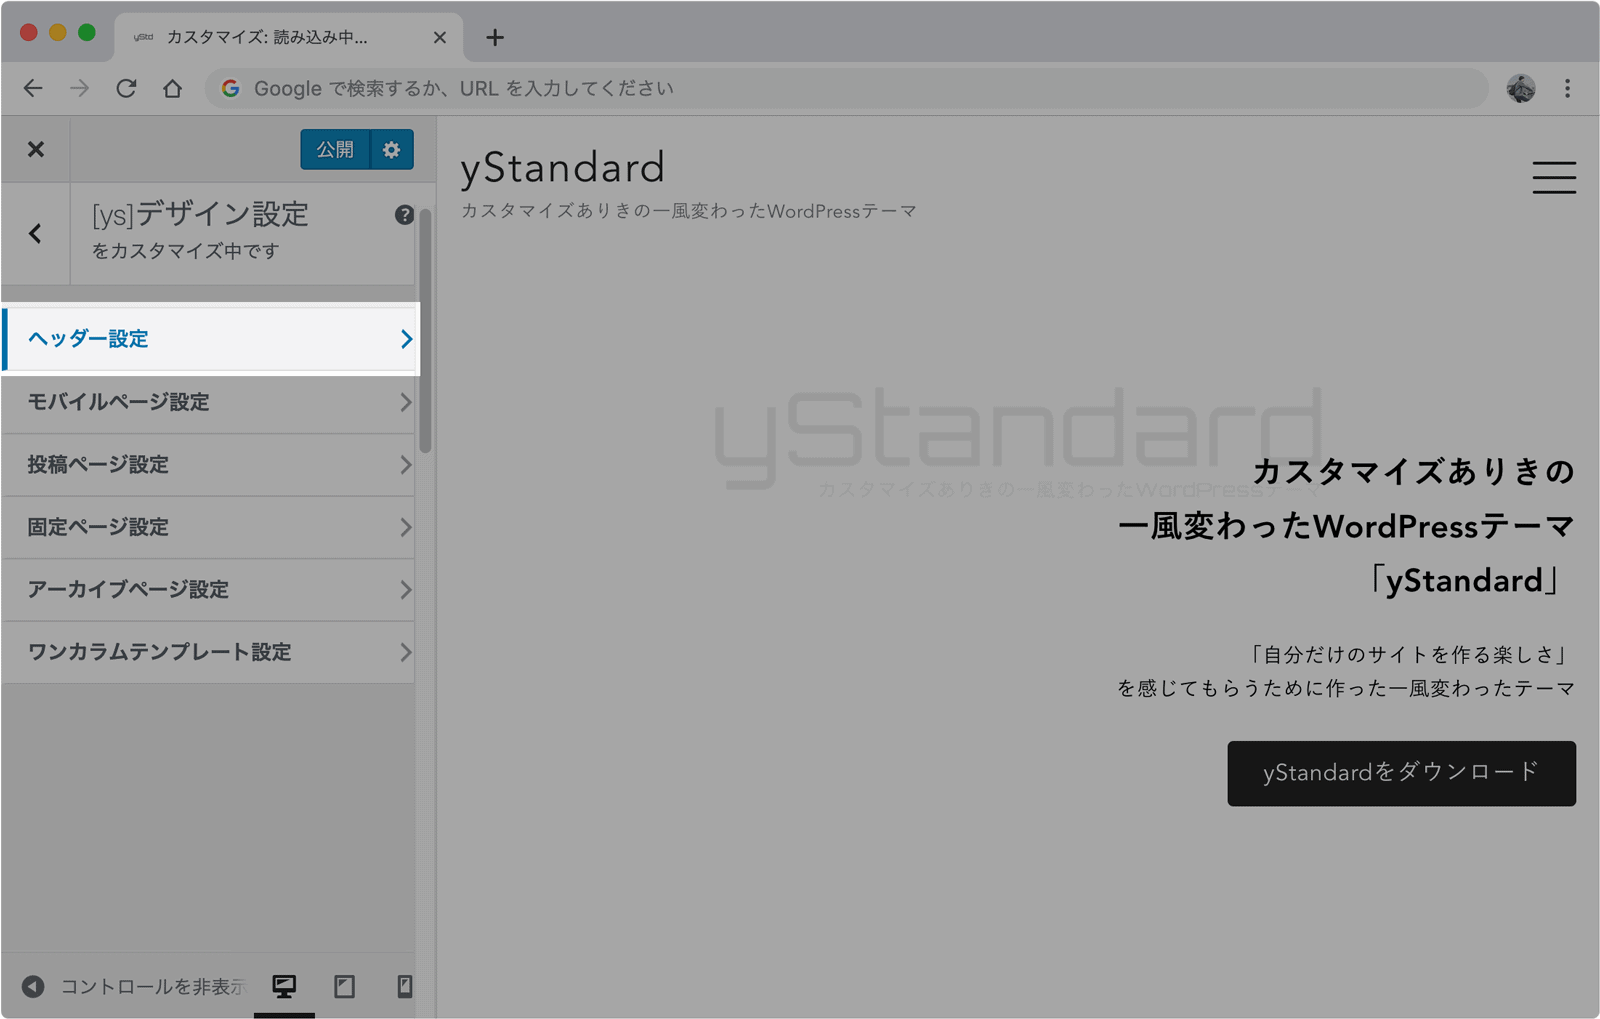Open Chrome three-dot menu
The image size is (1600, 1019).
coord(1567,89)
